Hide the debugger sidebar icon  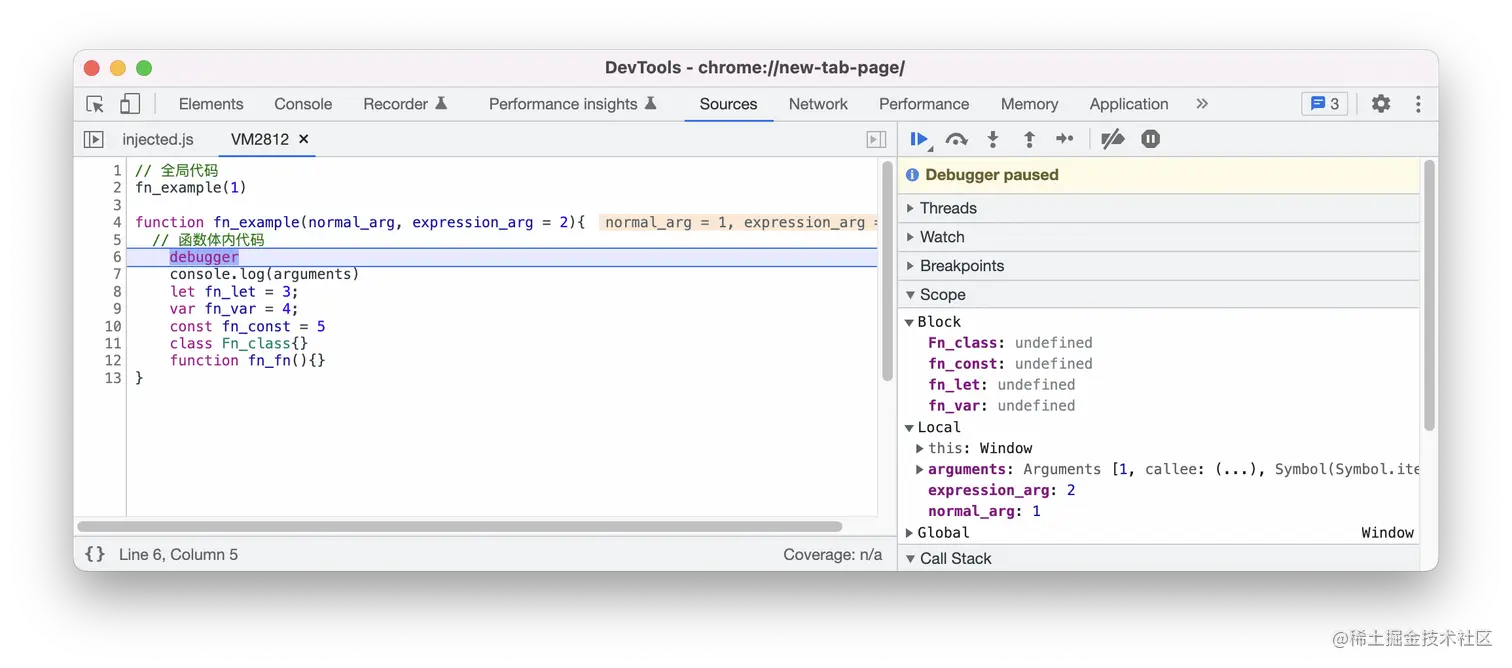(x=876, y=140)
